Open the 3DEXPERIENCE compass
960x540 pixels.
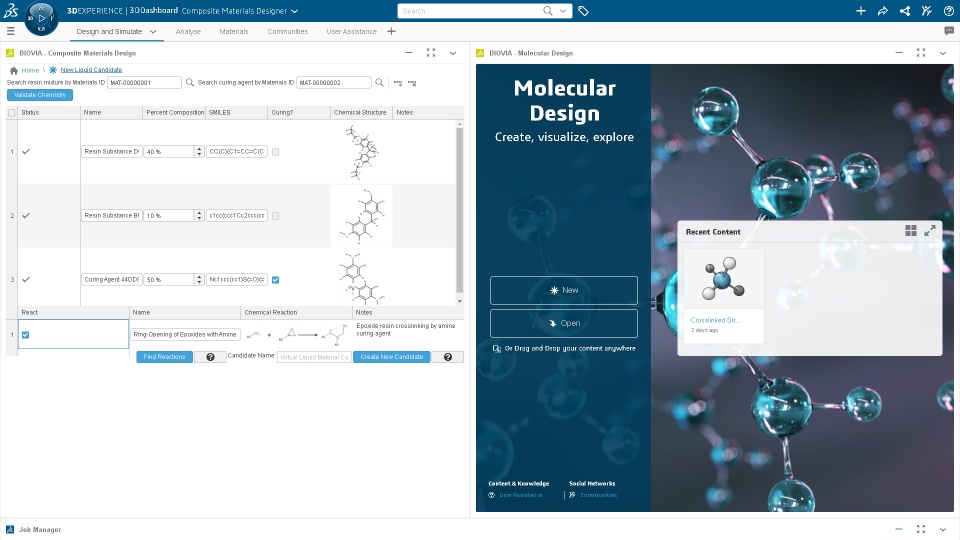coord(41,18)
